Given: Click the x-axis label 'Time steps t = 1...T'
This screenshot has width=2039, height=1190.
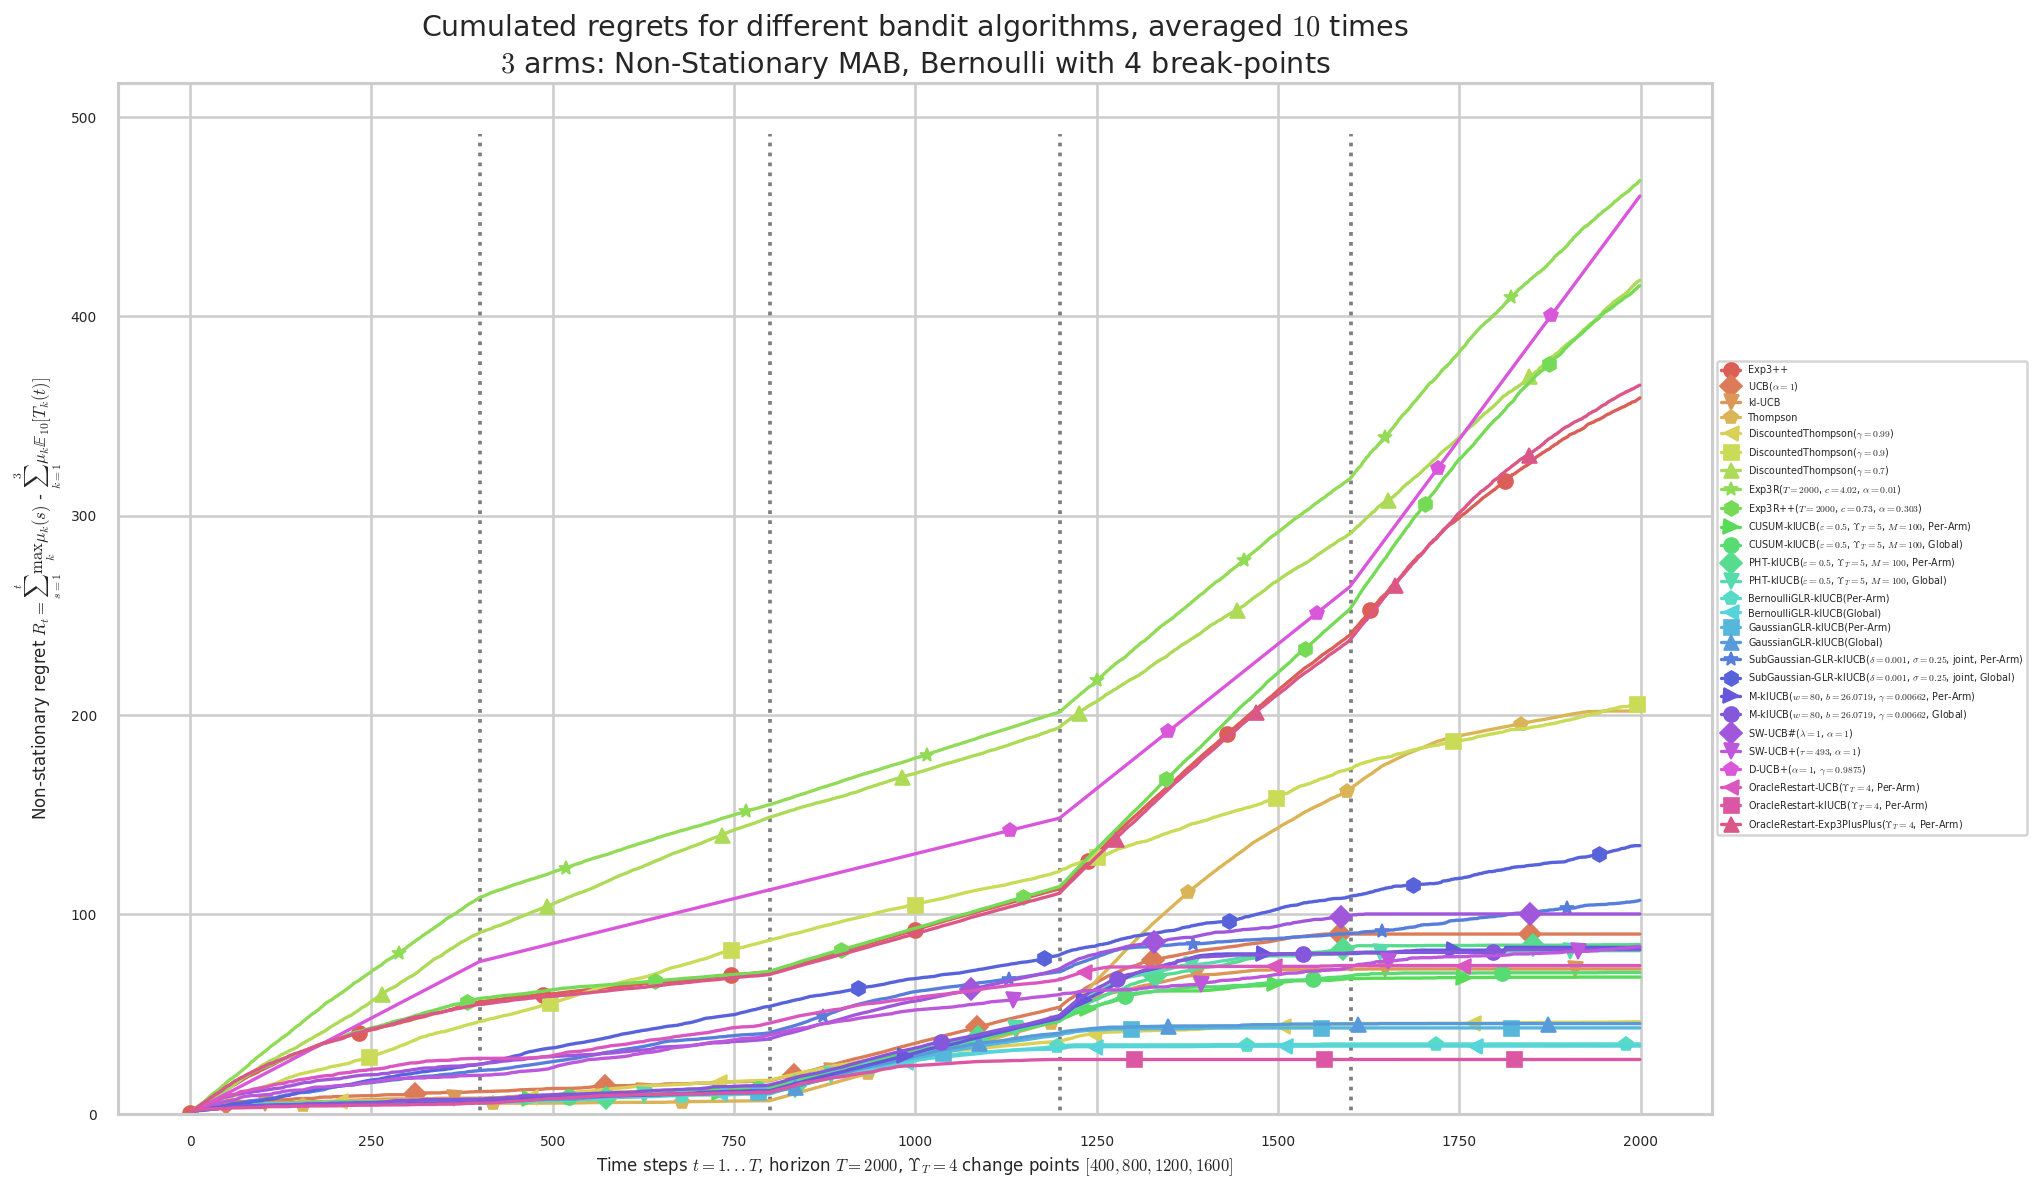Looking at the screenshot, I should pos(915,1165).
